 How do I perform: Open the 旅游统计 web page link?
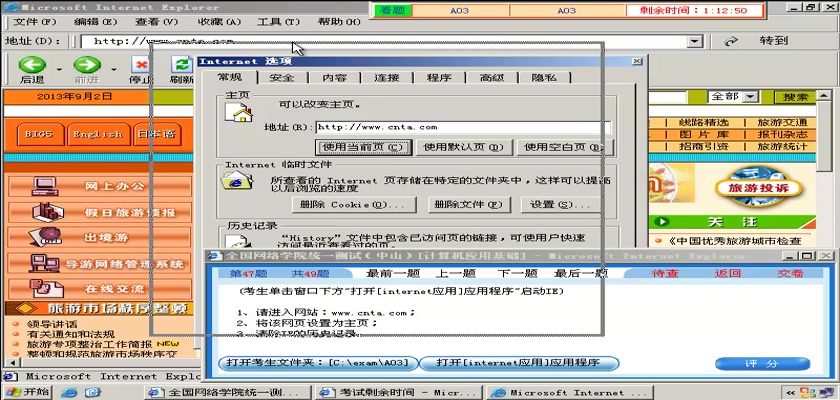[x=782, y=146]
